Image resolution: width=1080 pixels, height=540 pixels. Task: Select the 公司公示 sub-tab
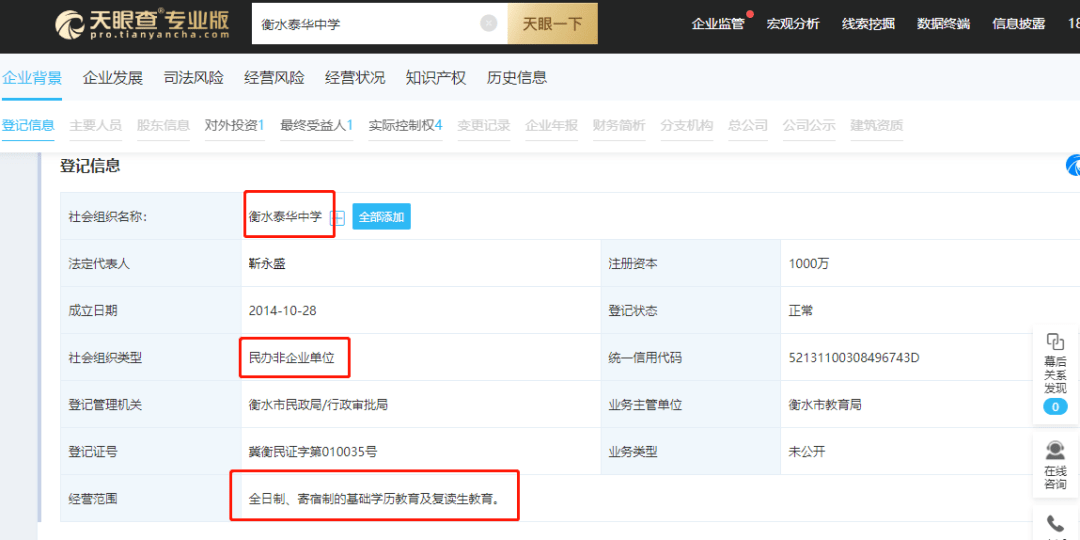[809, 125]
